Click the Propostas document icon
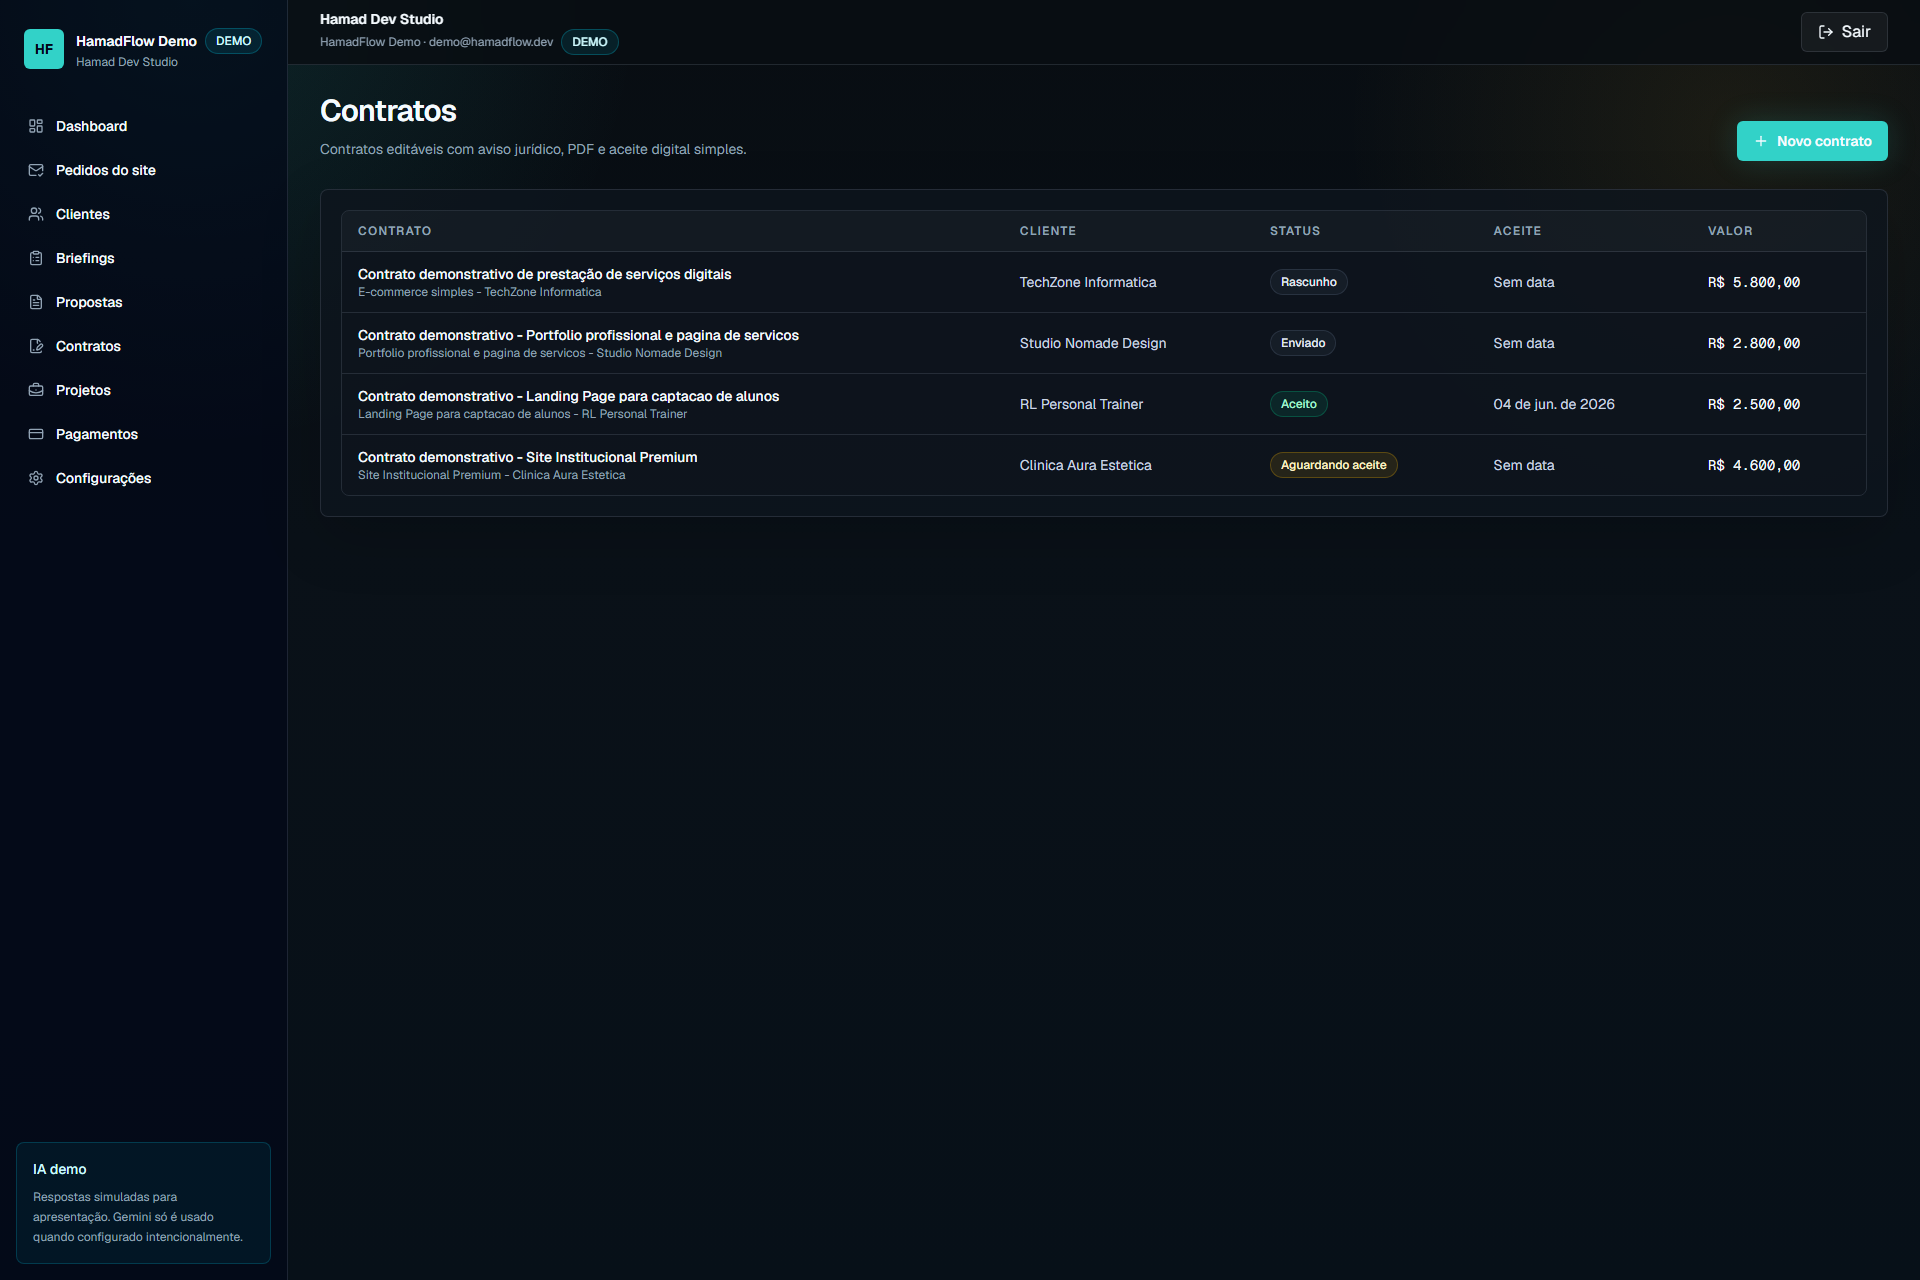This screenshot has width=1920, height=1280. [x=36, y=302]
